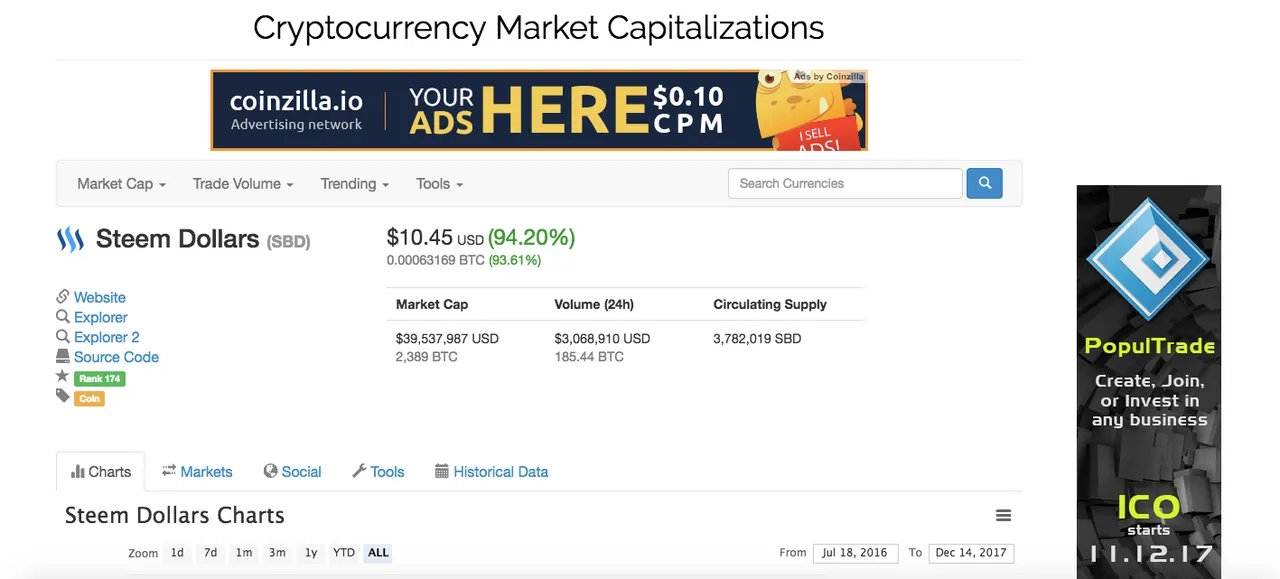This screenshot has width=1280, height=579.
Task: Open the Tools tab below coin details
Action: 378,472
